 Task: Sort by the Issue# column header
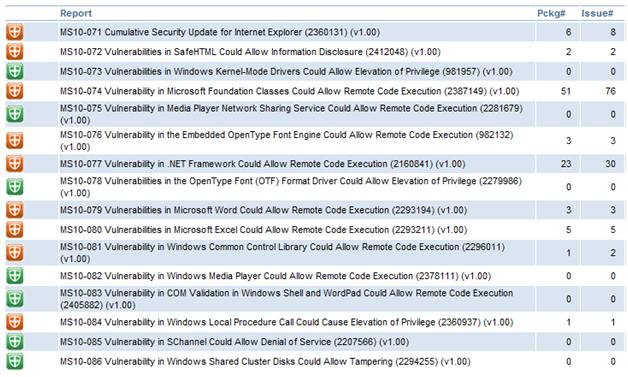[597, 13]
